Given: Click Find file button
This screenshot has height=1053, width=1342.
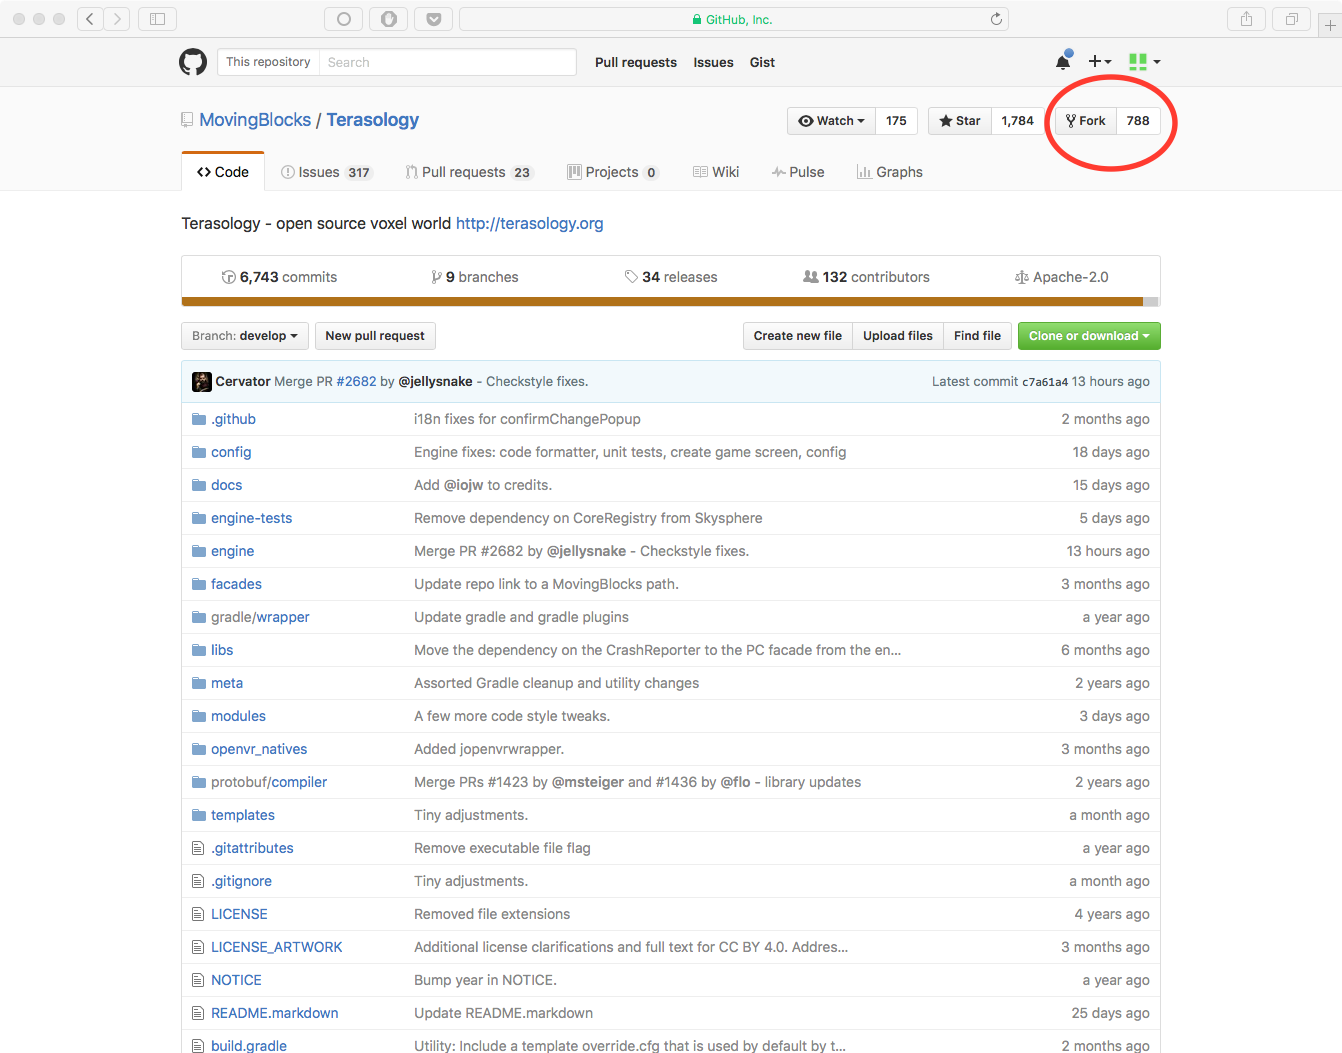Looking at the screenshot, I should [977, 336].
